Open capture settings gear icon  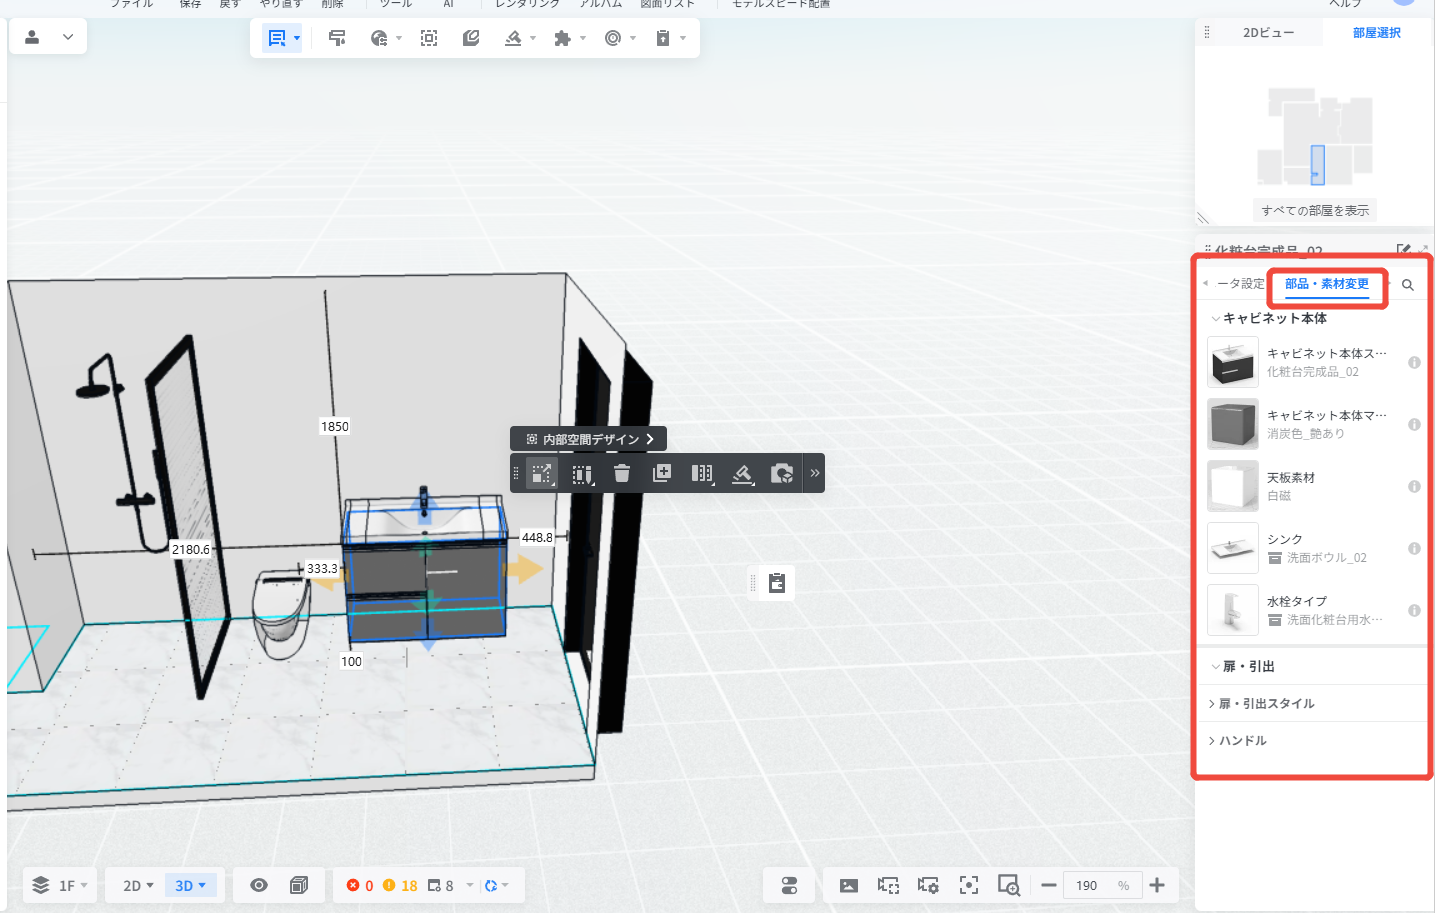click(x=928, y=885)
